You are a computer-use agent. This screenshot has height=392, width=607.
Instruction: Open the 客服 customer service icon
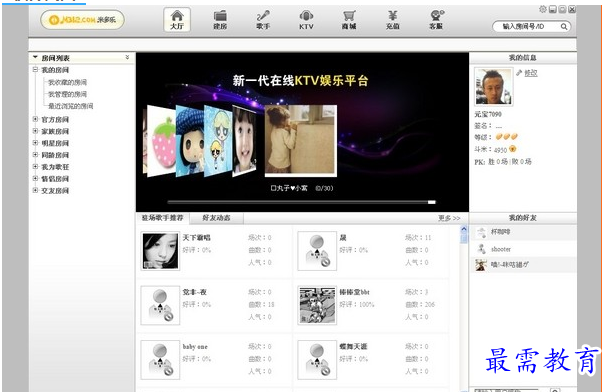(436, 20)
